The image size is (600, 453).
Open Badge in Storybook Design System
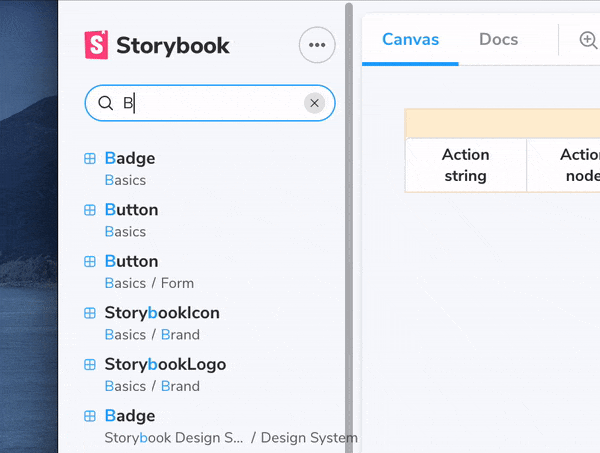click(130, 416)
